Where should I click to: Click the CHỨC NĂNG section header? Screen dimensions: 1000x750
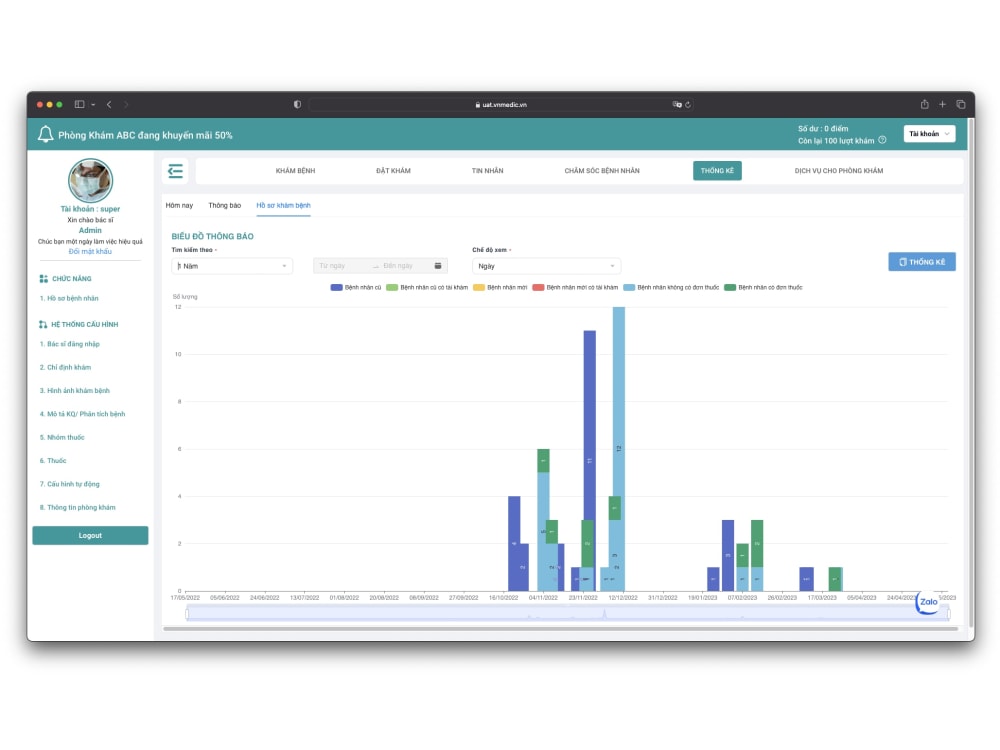[x=66, y=279]
